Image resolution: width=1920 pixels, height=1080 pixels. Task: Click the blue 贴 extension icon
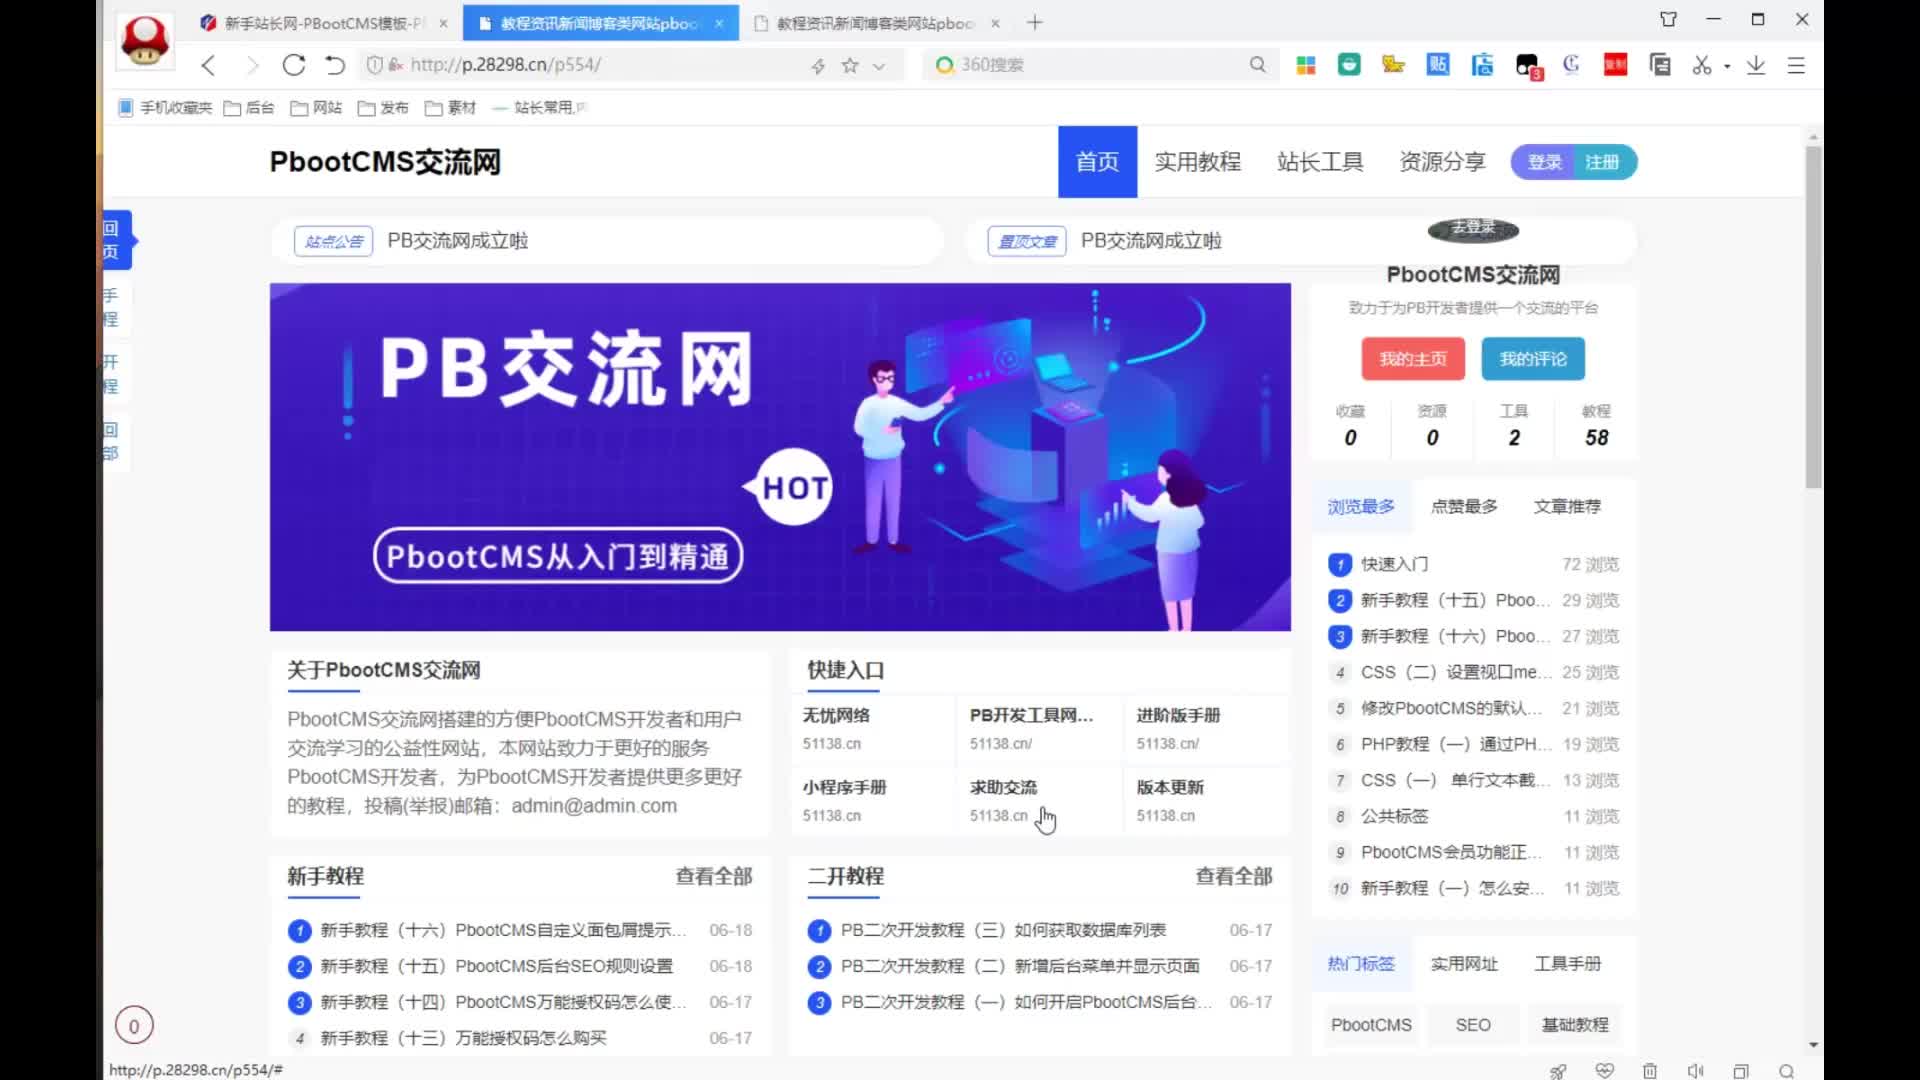1438,65
